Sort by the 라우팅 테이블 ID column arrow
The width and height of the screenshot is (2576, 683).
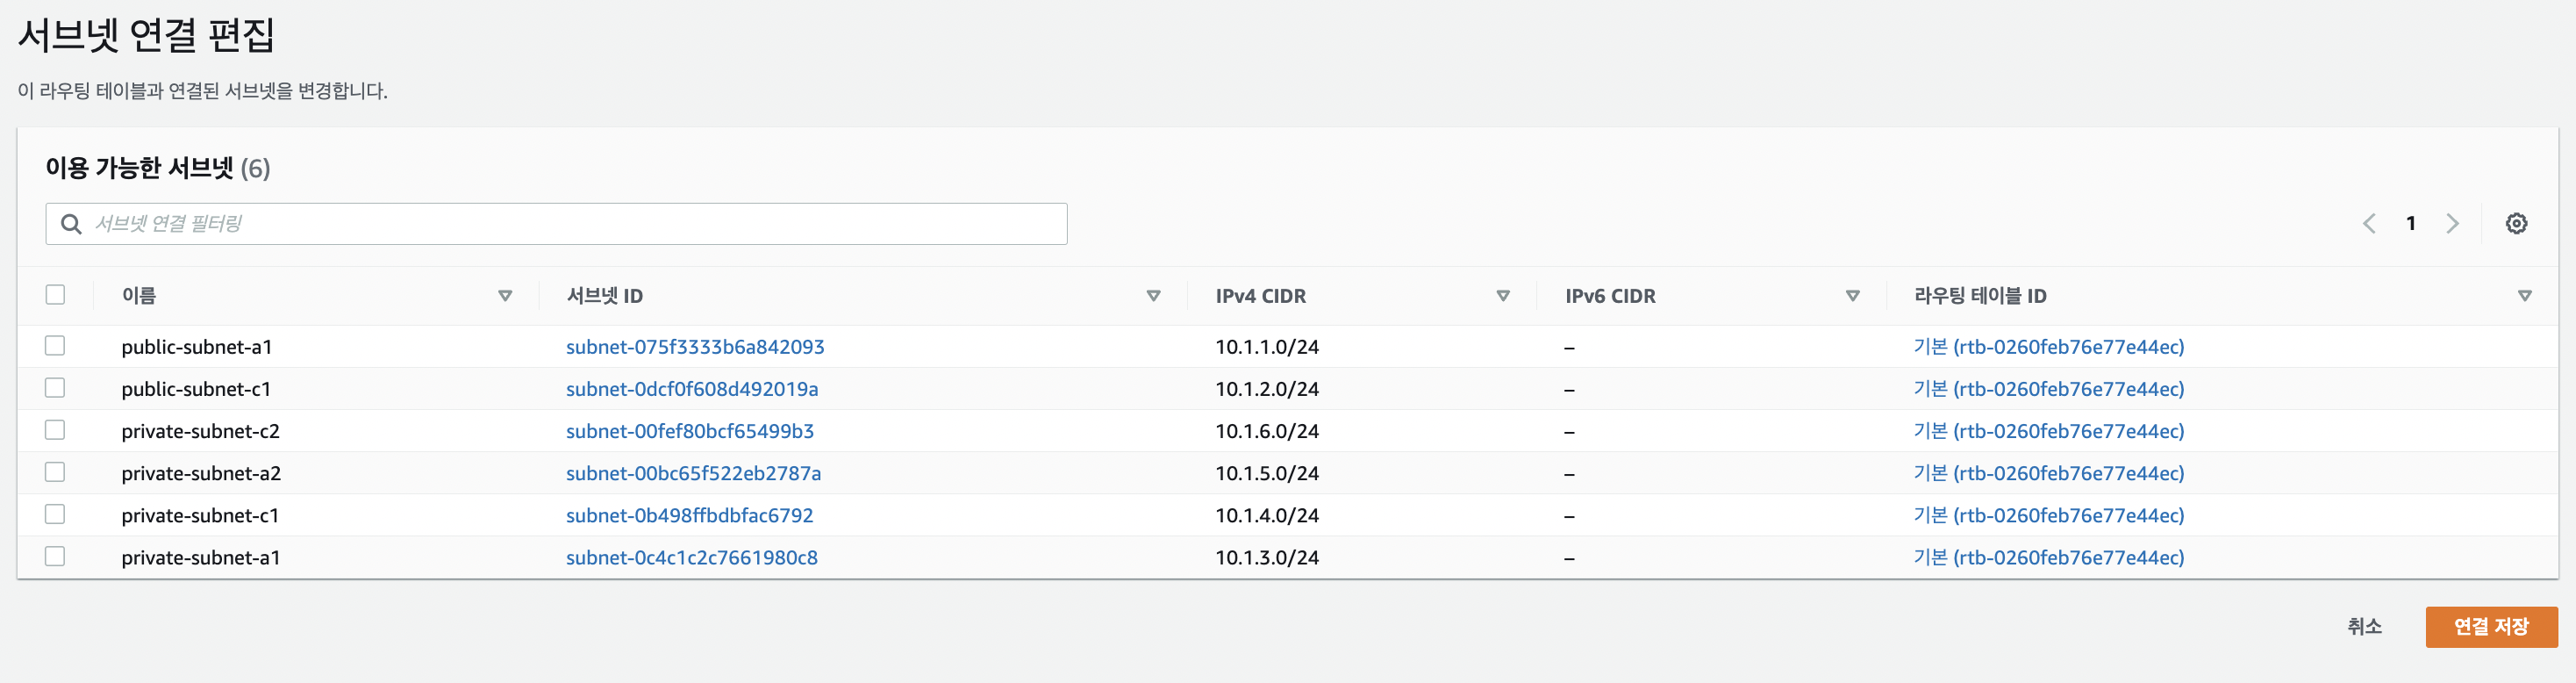click(2524, 296)
